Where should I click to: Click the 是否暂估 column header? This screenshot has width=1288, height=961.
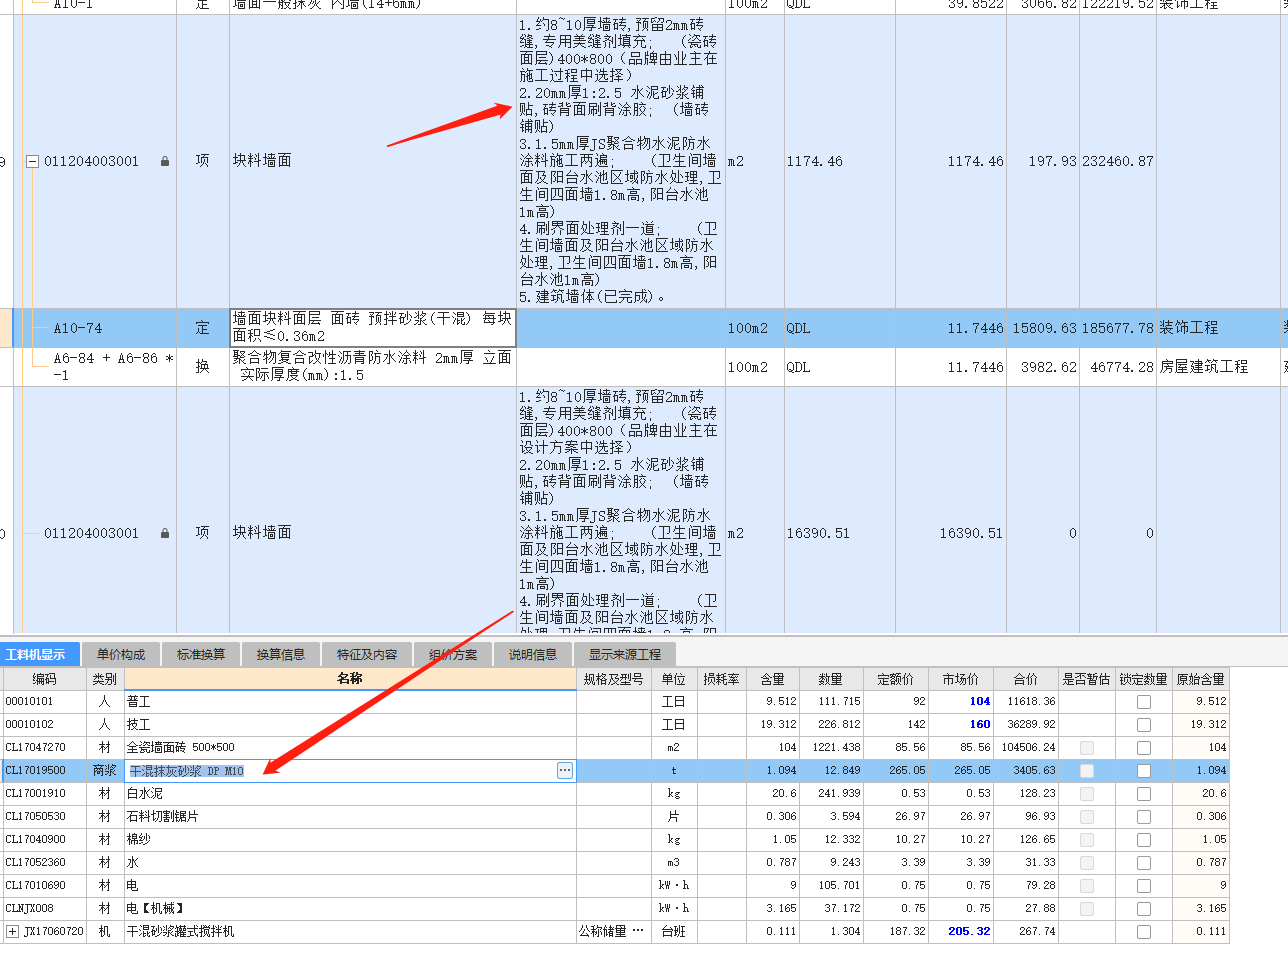pos(1087,679)
